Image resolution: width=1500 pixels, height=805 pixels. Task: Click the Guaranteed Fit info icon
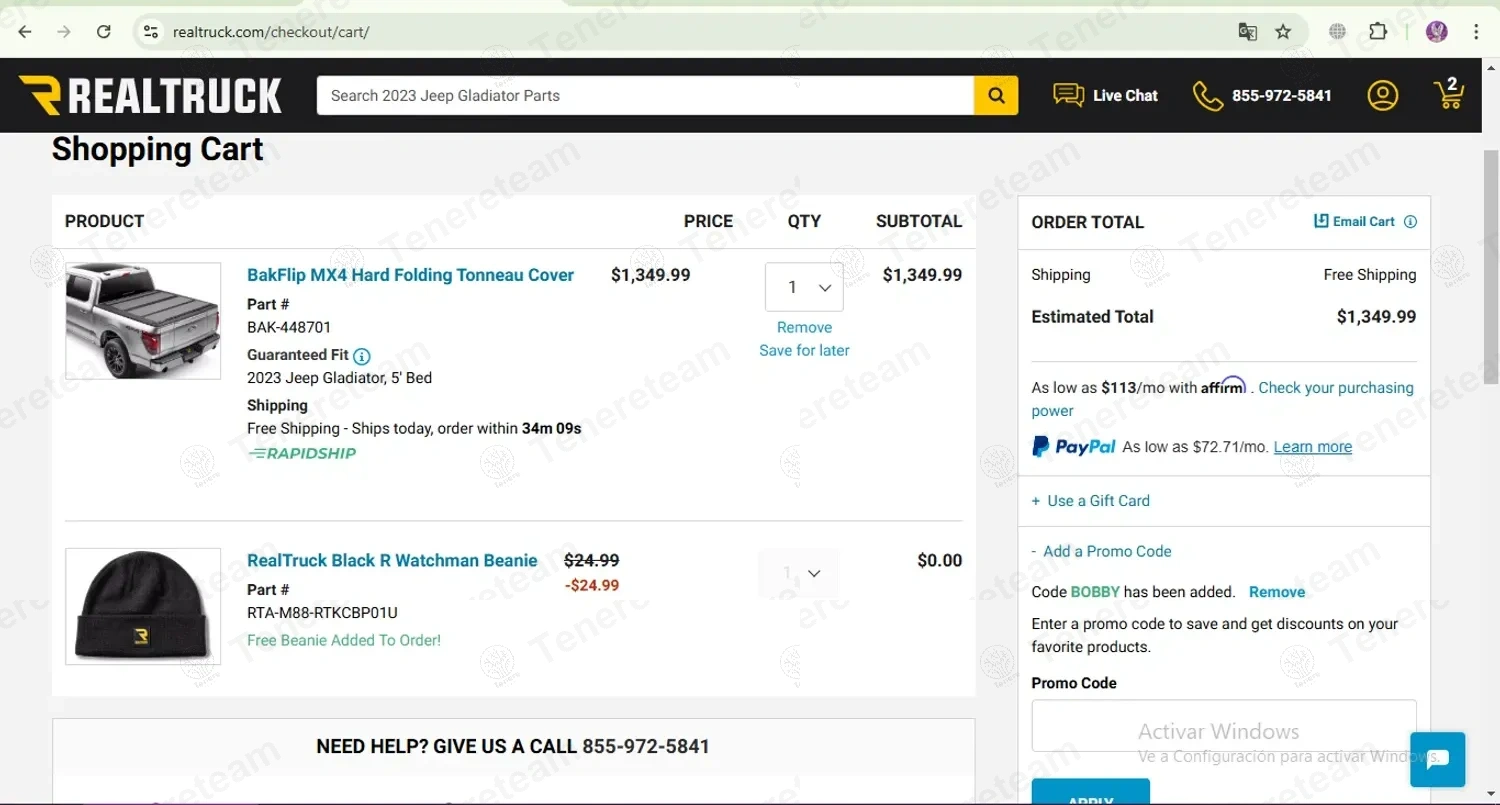click(x=362, y=356)
